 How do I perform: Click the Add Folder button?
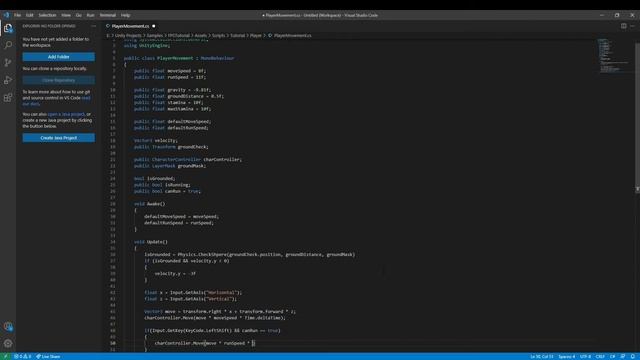pyautogui.click(x=59, y=57)
